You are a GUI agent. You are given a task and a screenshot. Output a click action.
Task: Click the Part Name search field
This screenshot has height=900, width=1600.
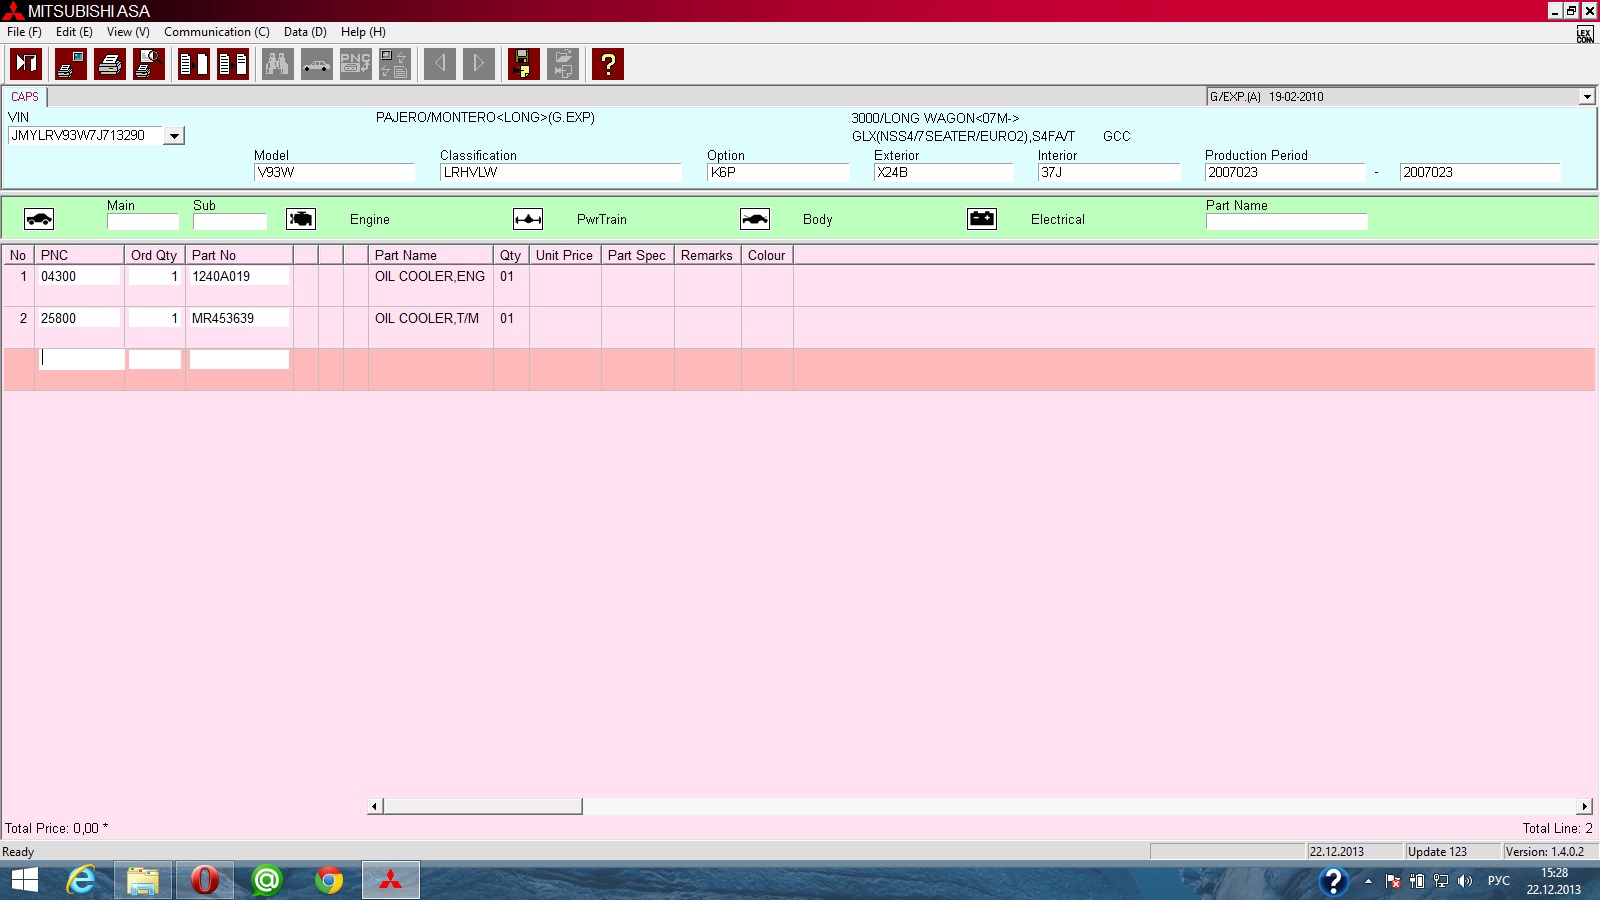[1286, 222]
